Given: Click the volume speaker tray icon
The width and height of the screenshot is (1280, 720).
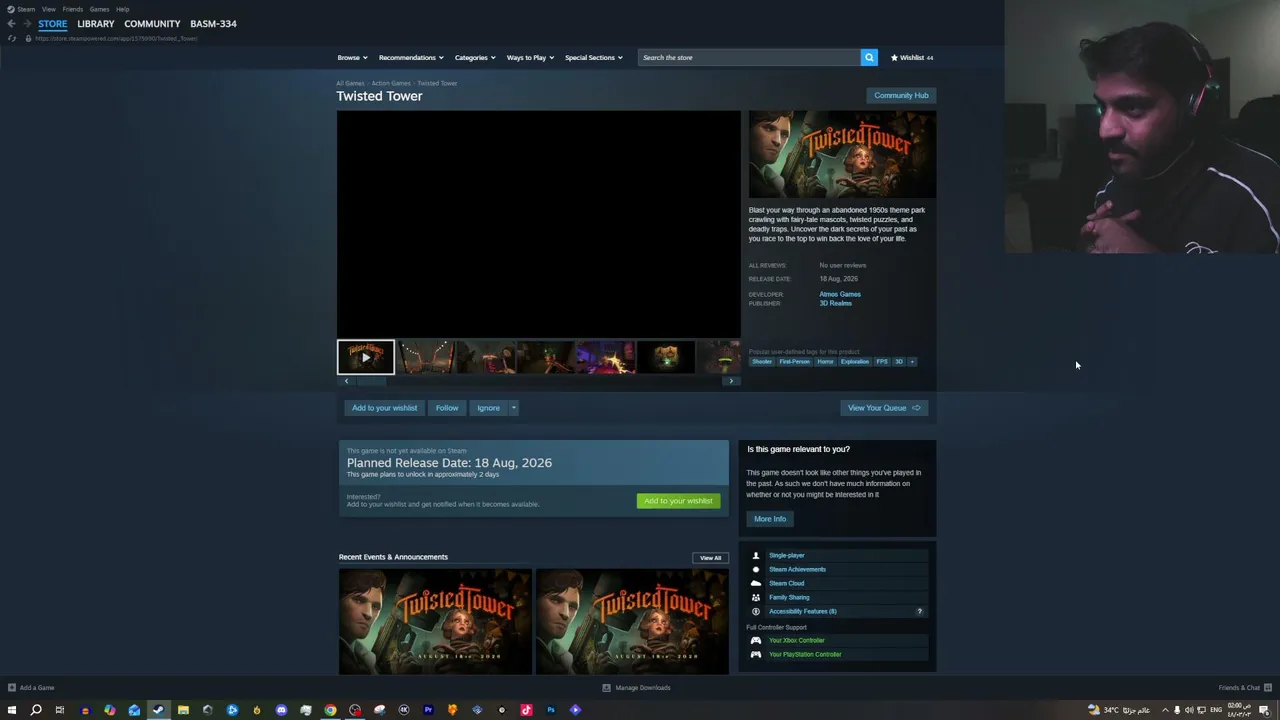Looking at the screenshot, I should (1189, 710).
